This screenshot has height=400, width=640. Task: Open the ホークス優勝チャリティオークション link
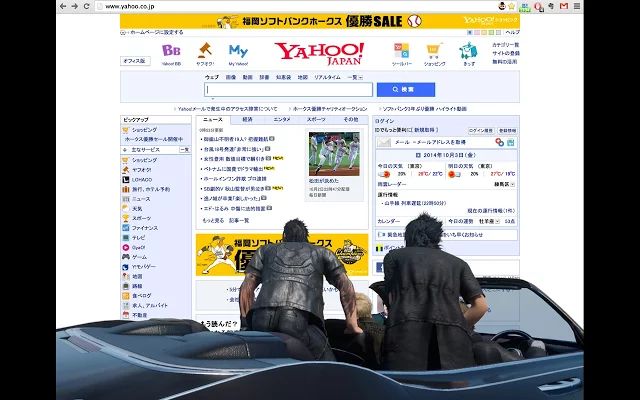pos(330,109)
